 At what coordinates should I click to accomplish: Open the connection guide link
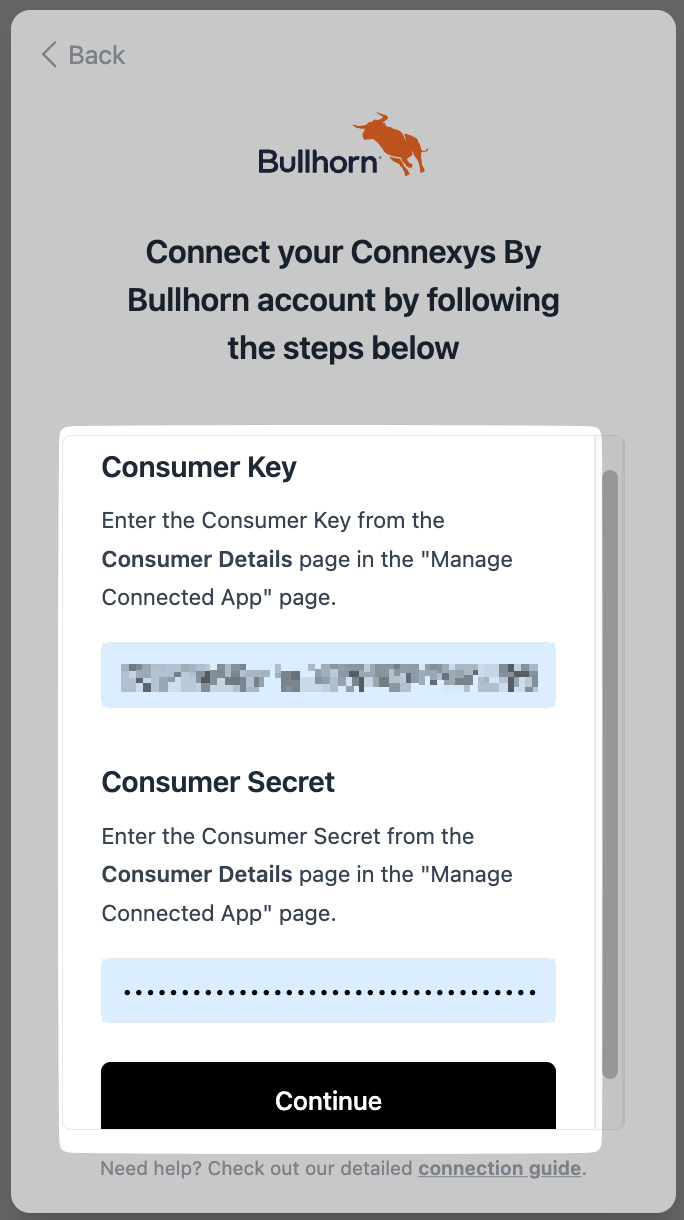(x=499, y=1168)
